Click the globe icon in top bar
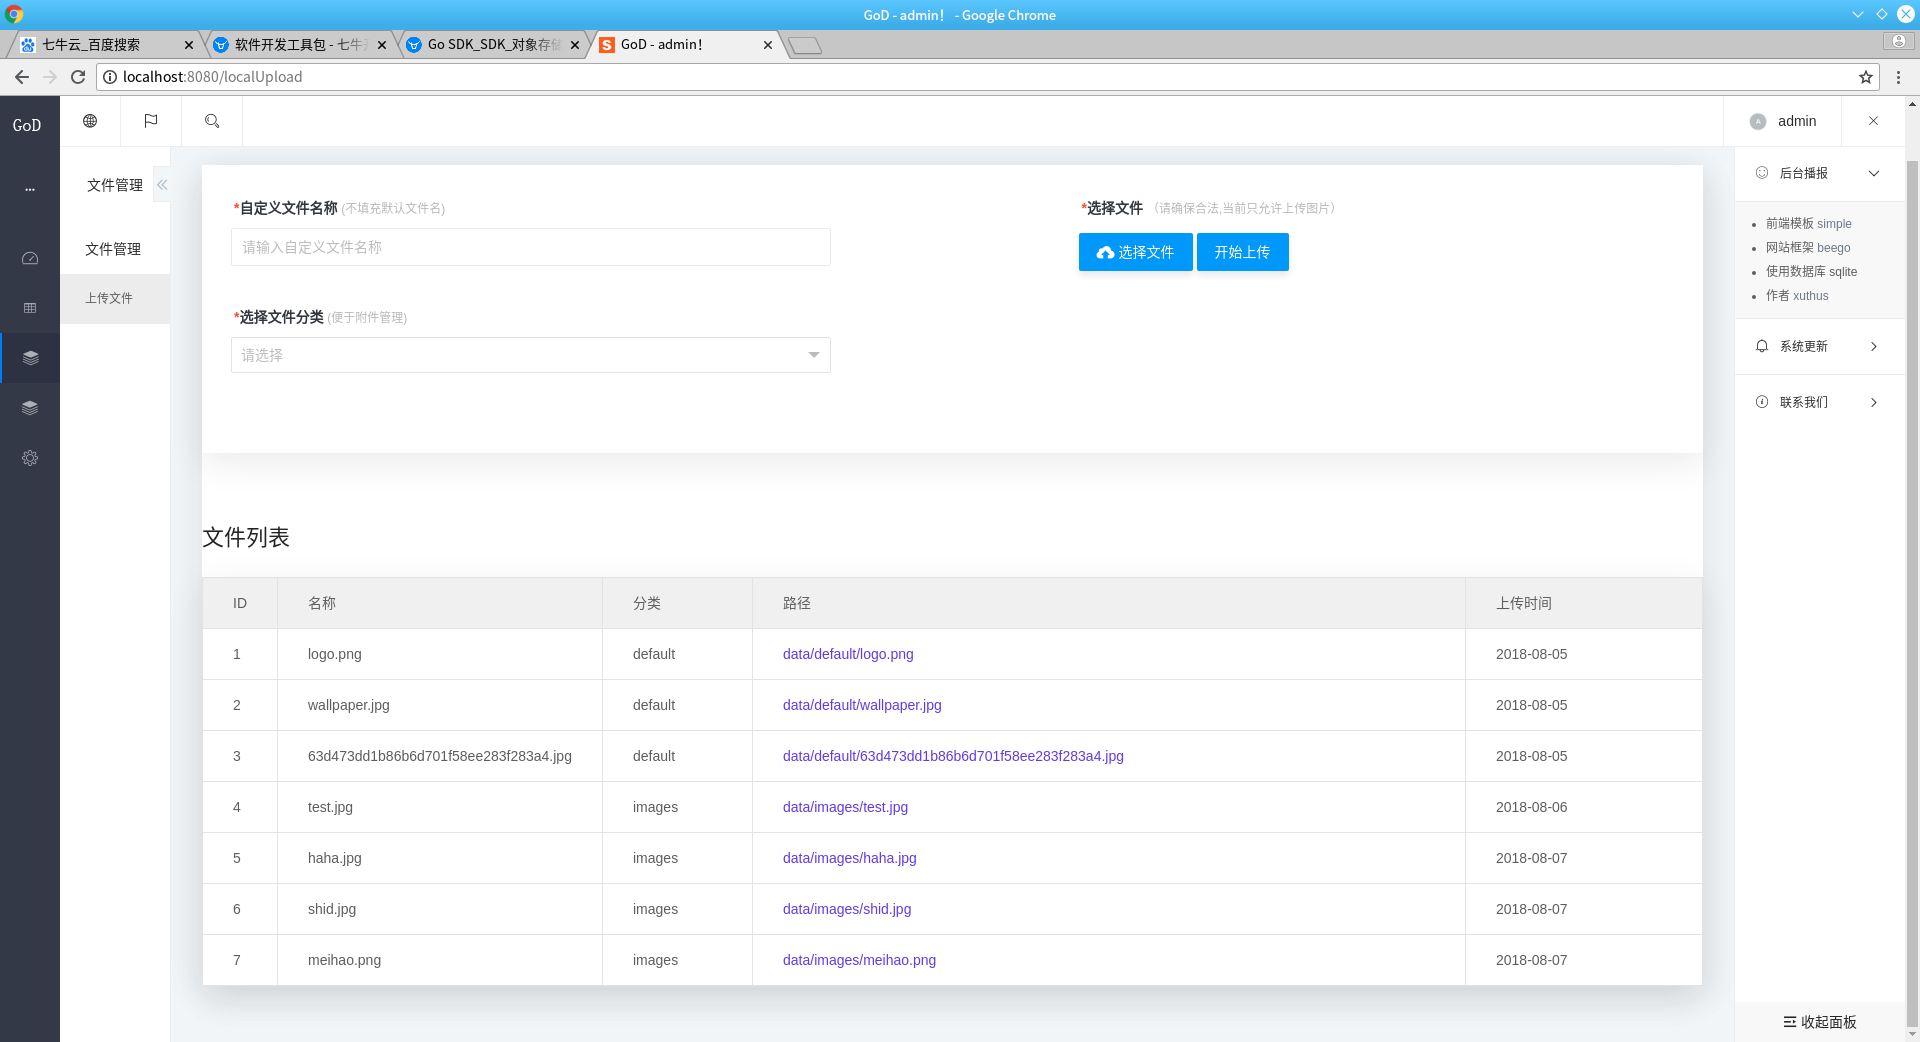Image resolution: width=1920 pixels, height=1042 pixels. (x=90, y=121)
